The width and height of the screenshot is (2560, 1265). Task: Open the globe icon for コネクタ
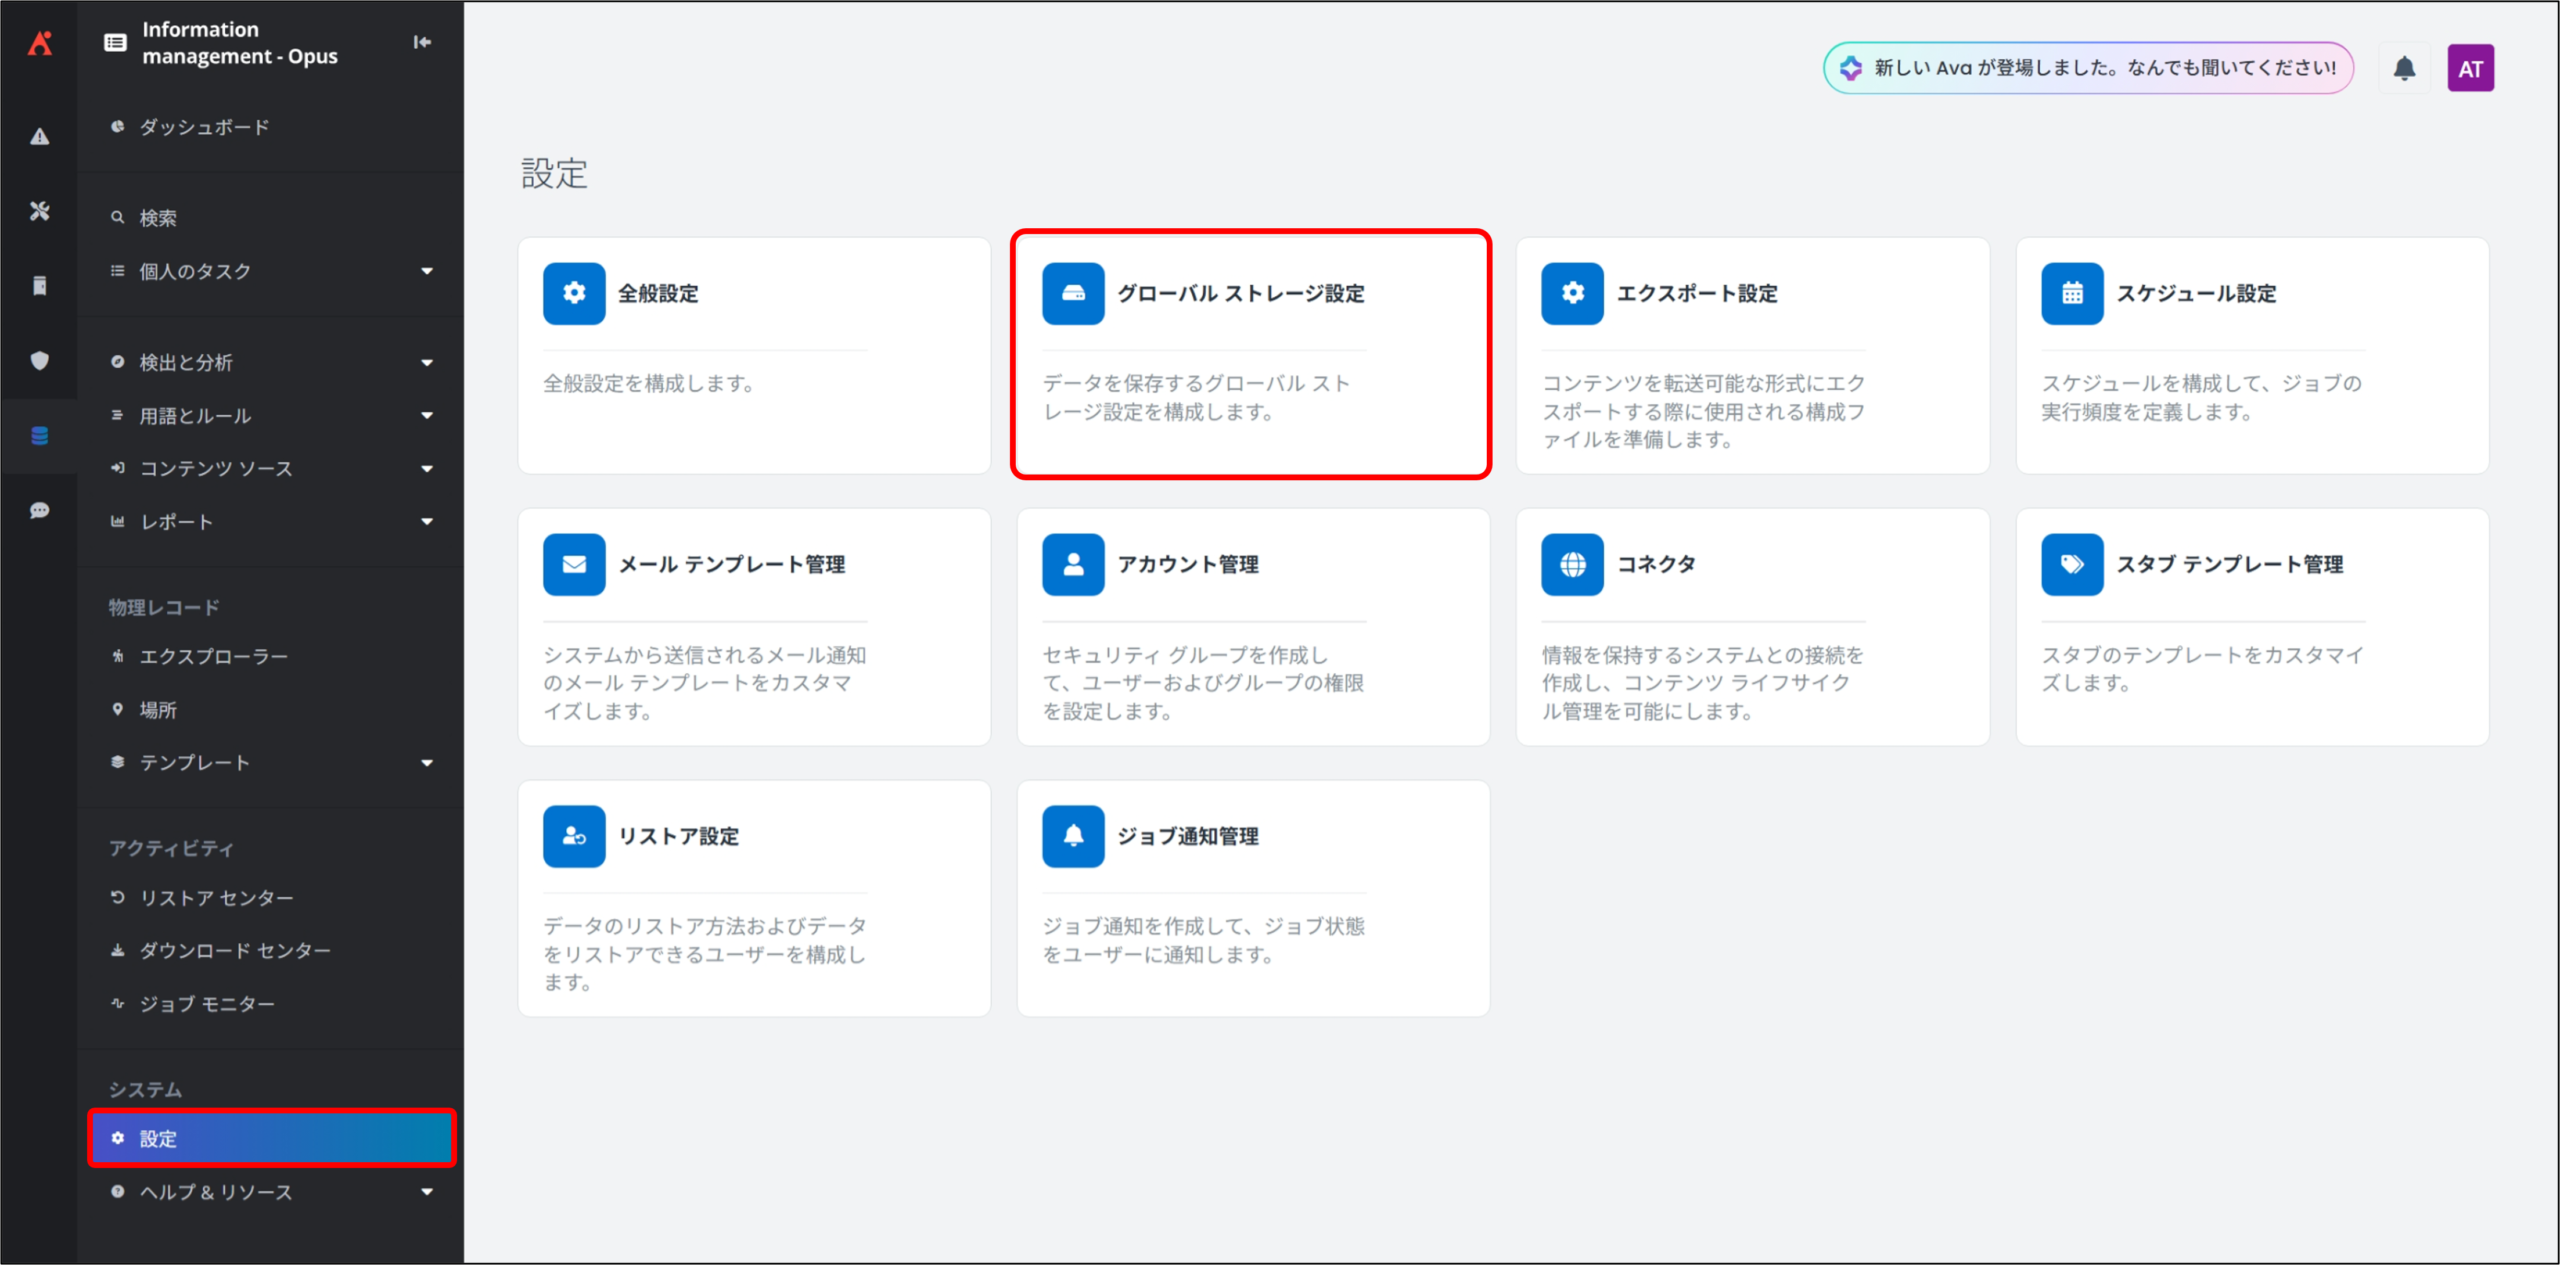(1572, 565)
